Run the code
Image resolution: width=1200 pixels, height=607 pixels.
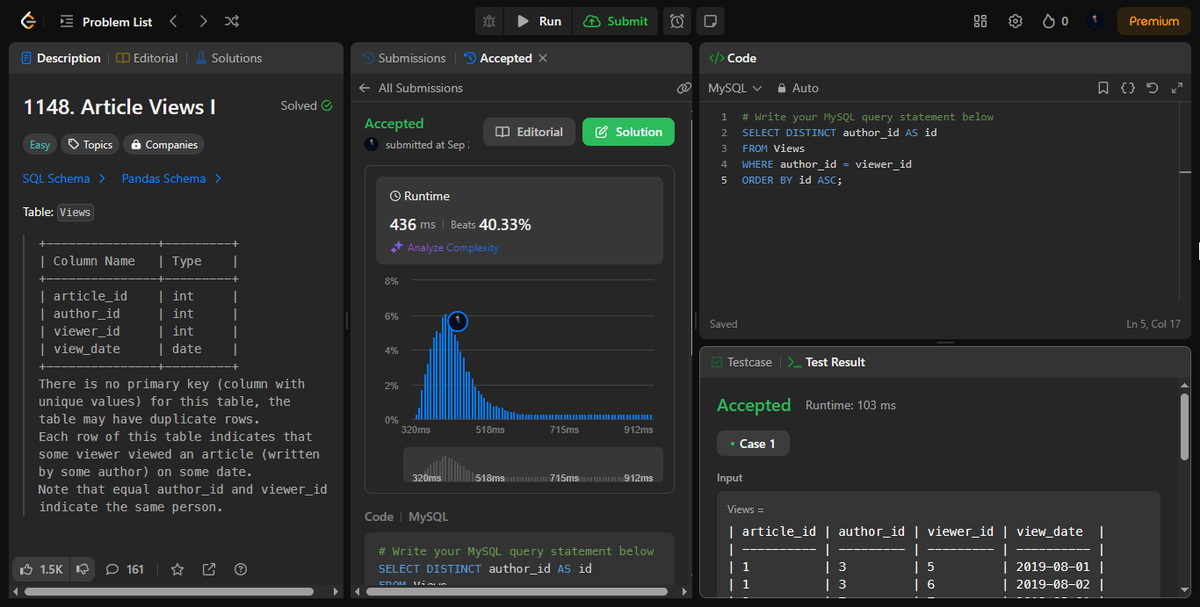click(539, 21)
